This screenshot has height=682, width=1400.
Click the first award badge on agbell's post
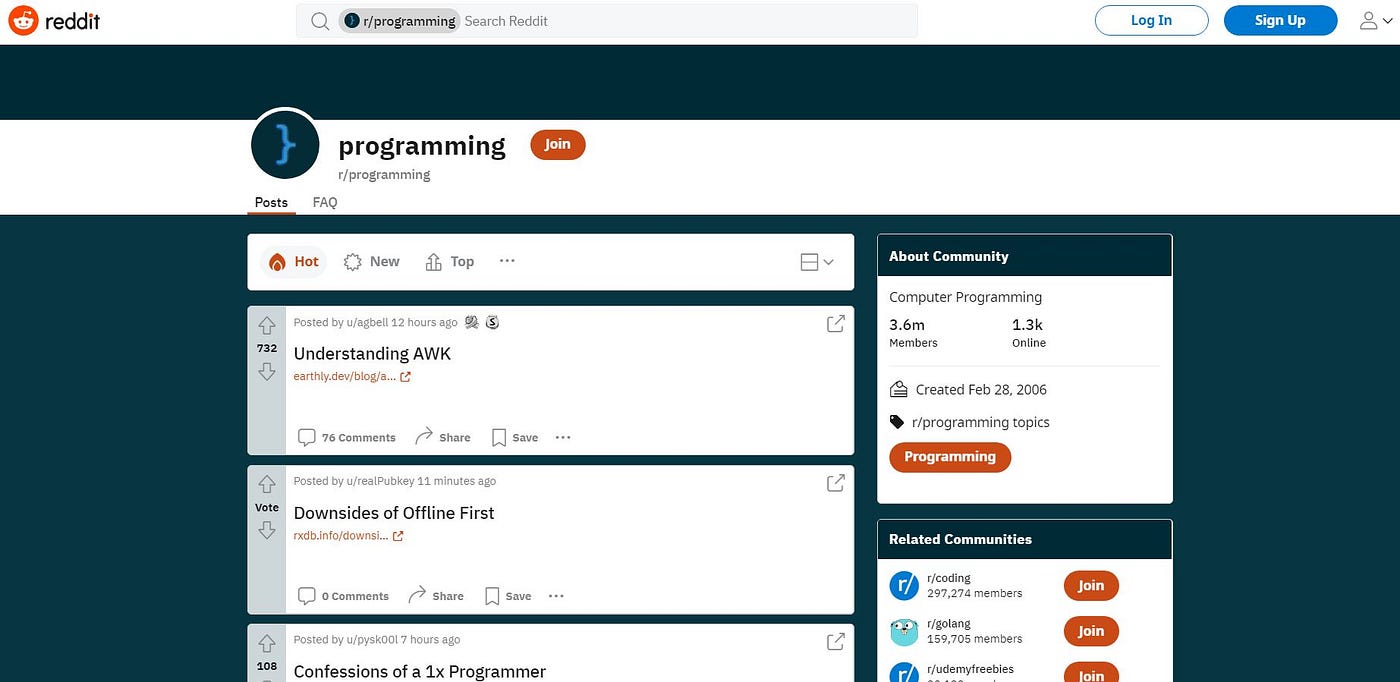click(472, 322)
